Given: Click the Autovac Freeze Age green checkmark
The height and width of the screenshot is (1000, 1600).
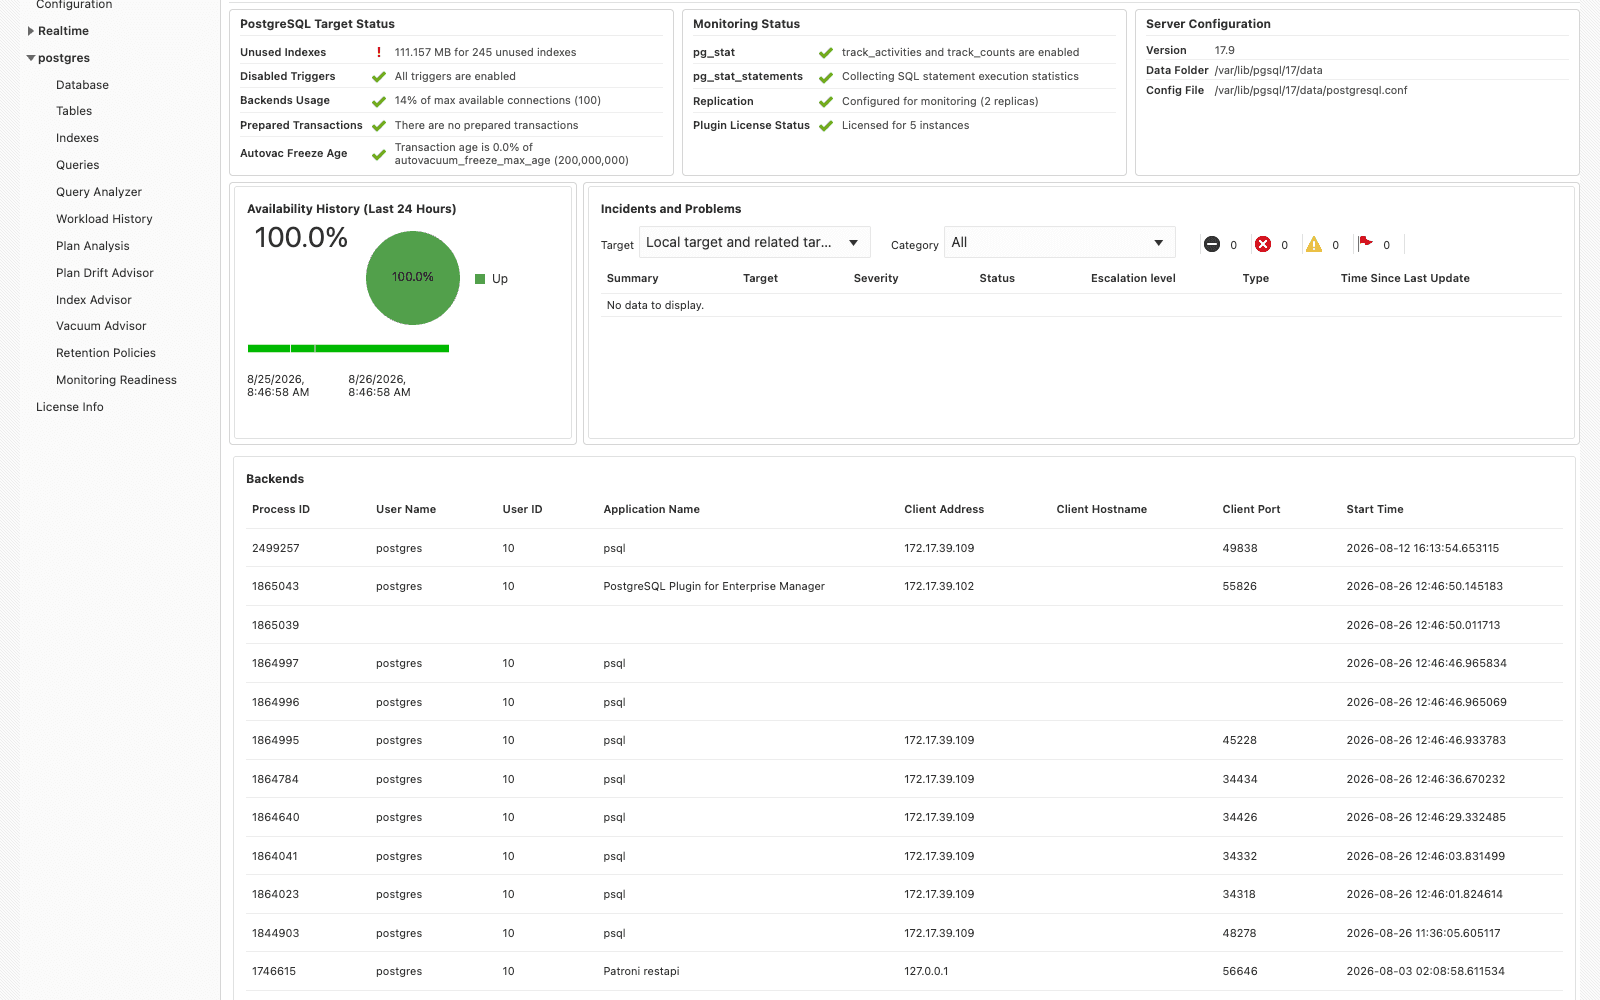Looking at the screenshot, I should [379, 154].
